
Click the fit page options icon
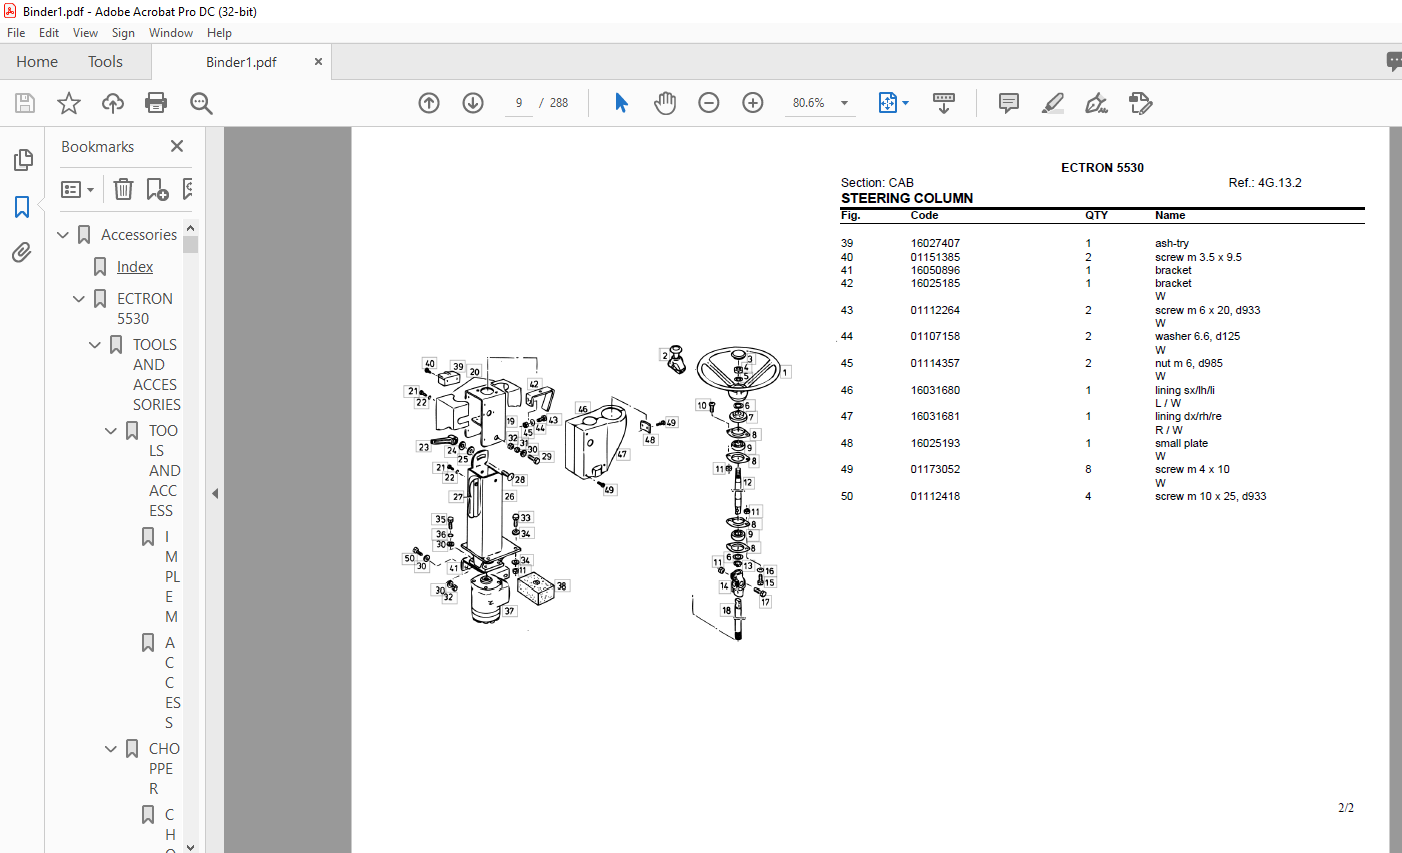[888, 103]
